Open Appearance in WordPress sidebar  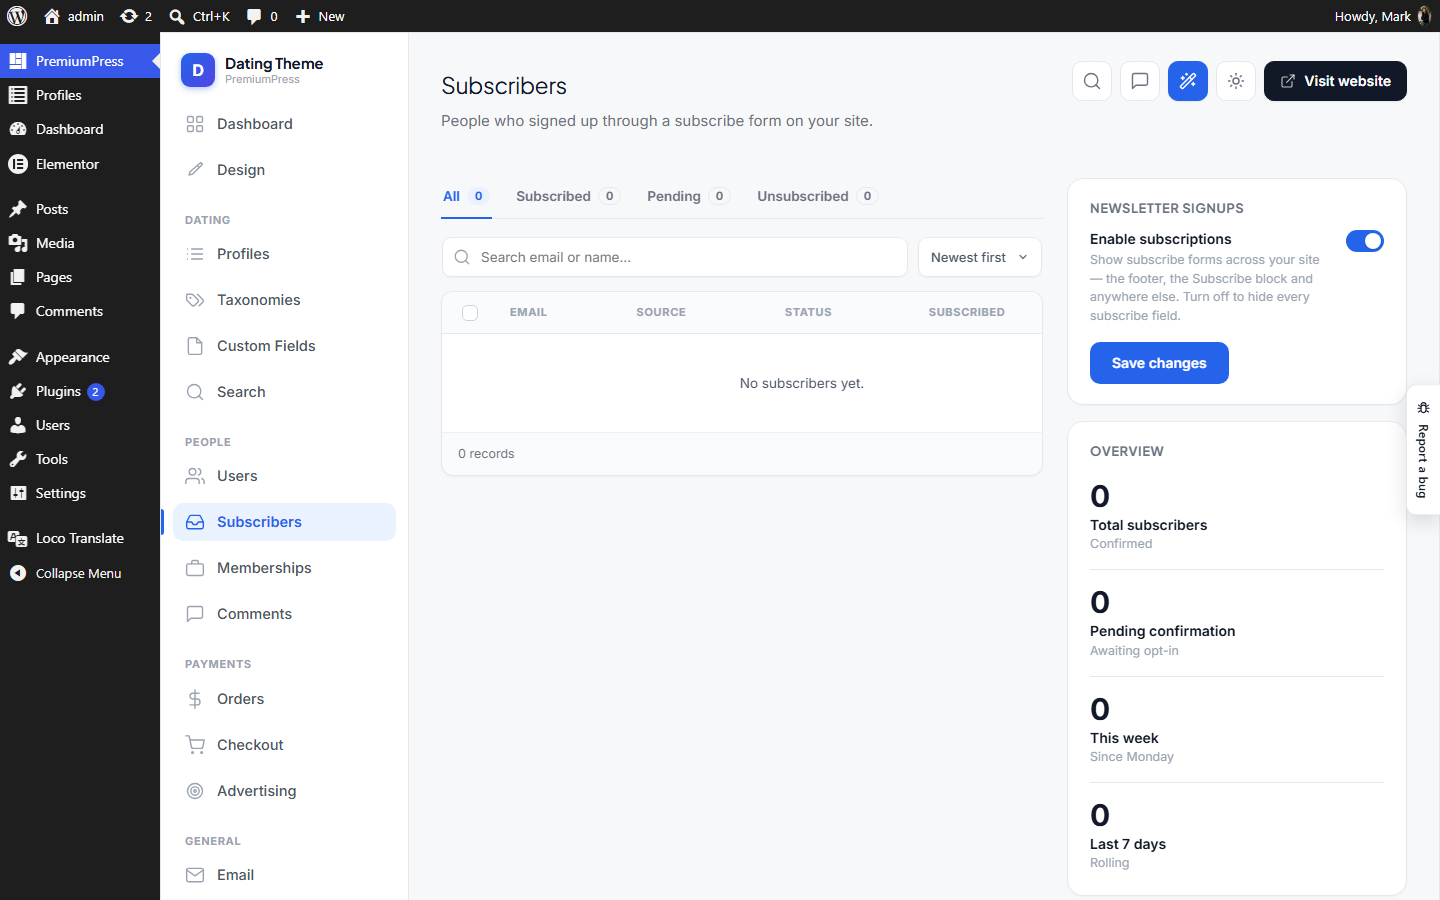coord(80,357)
